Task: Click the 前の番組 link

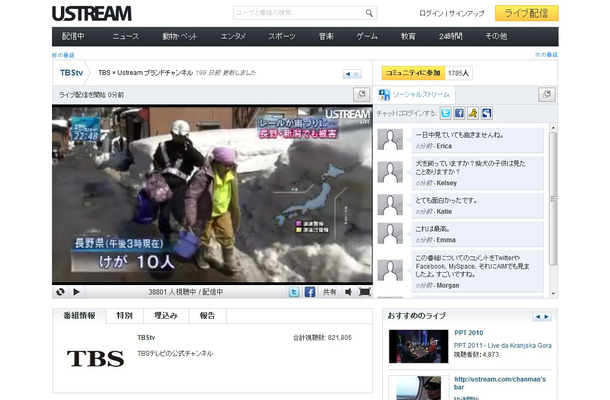Action: [x=63, y=55]
